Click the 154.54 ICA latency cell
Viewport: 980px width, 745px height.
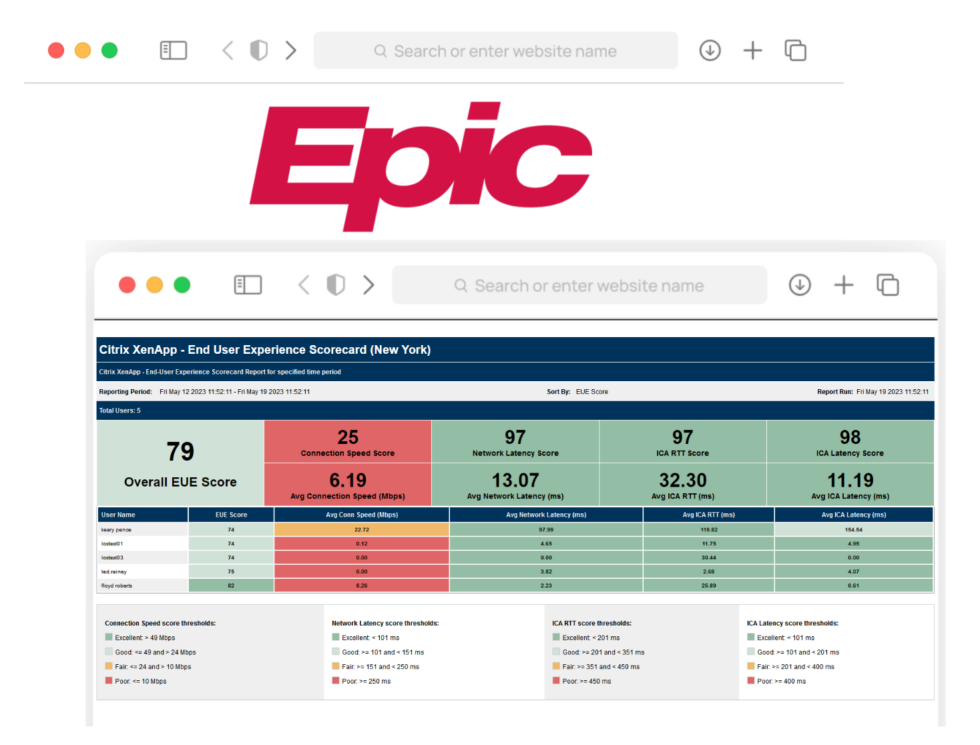click(854, 529)
